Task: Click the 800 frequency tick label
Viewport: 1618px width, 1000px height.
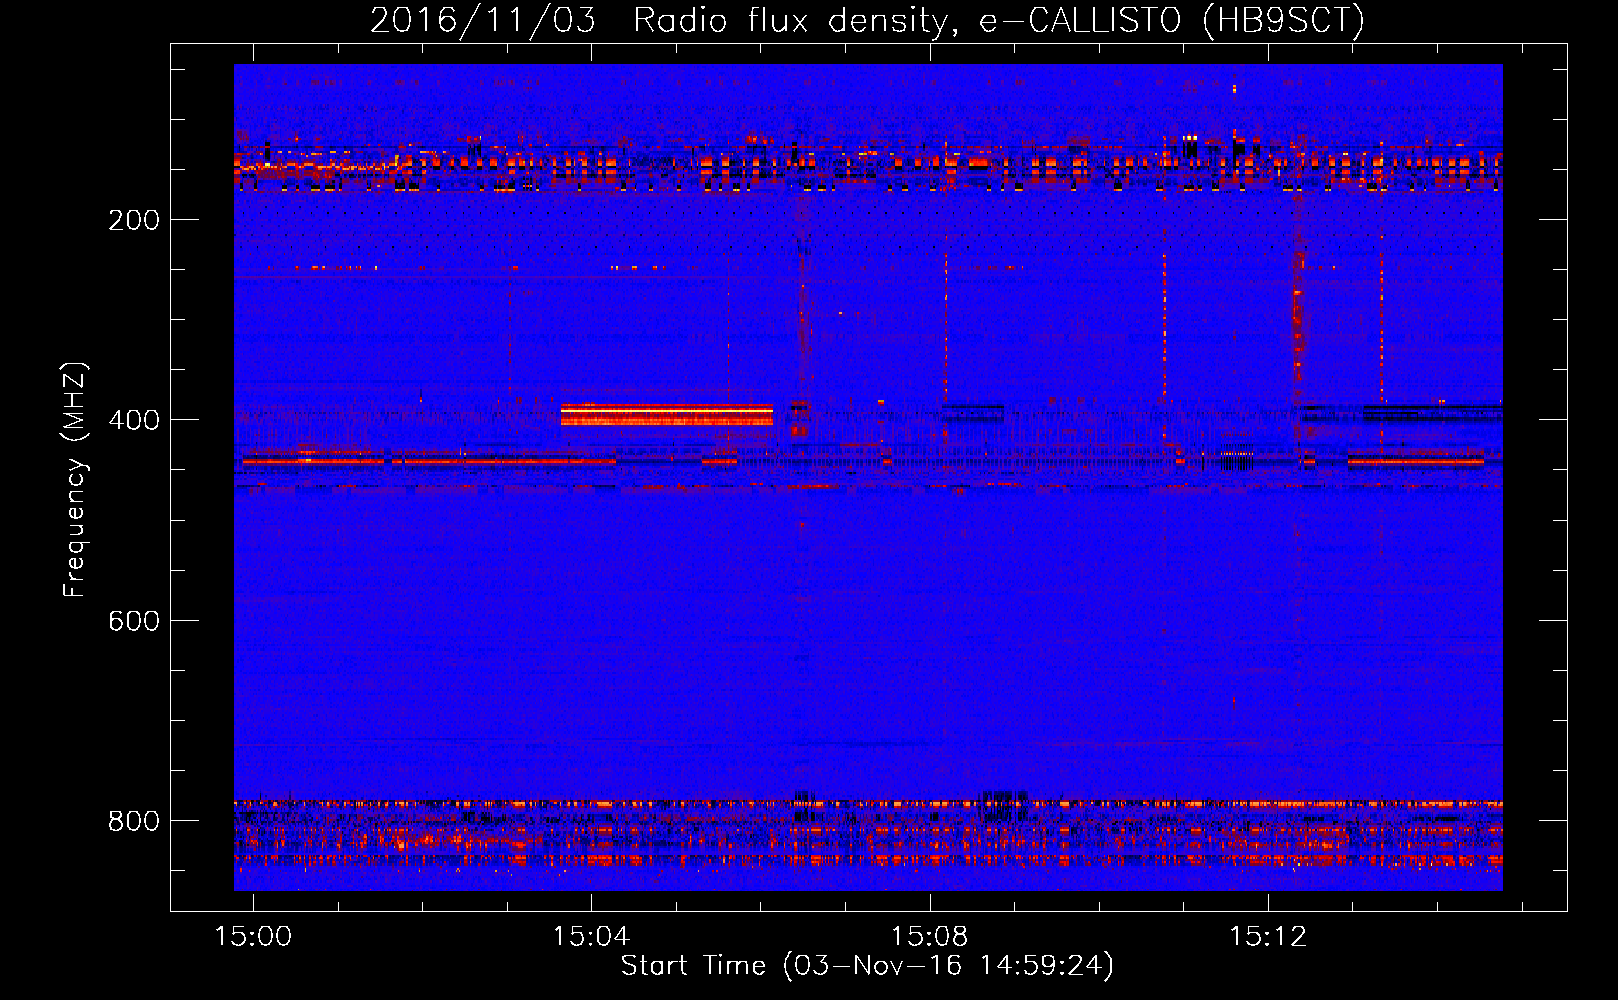Action: point(134,821)
